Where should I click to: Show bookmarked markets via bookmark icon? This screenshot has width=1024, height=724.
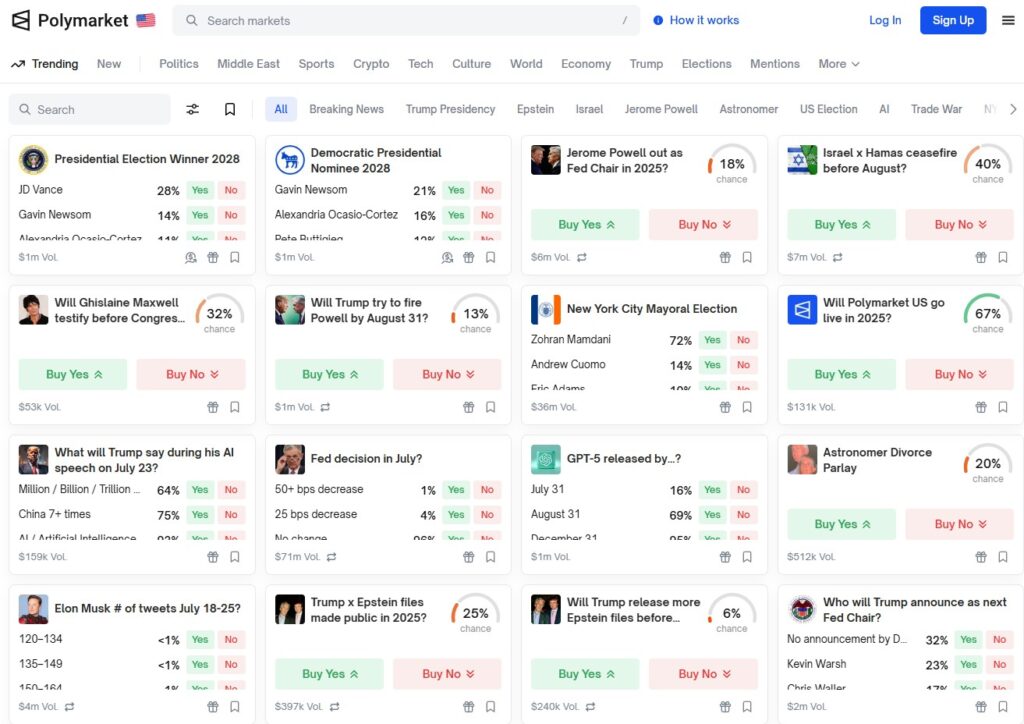pyautogui.click(x=230, y=109)
